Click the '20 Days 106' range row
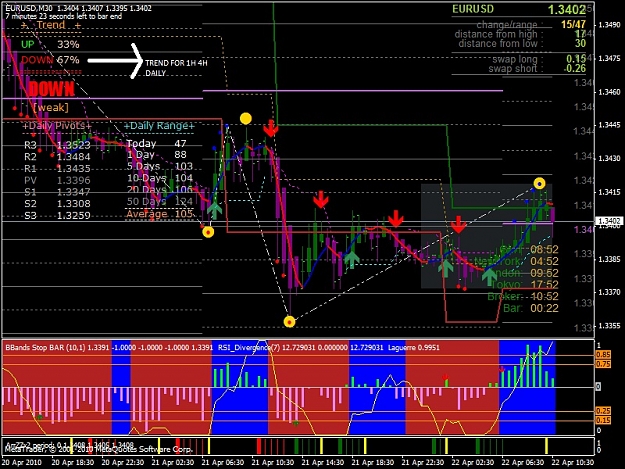625x469 pixels. [159, 190]
